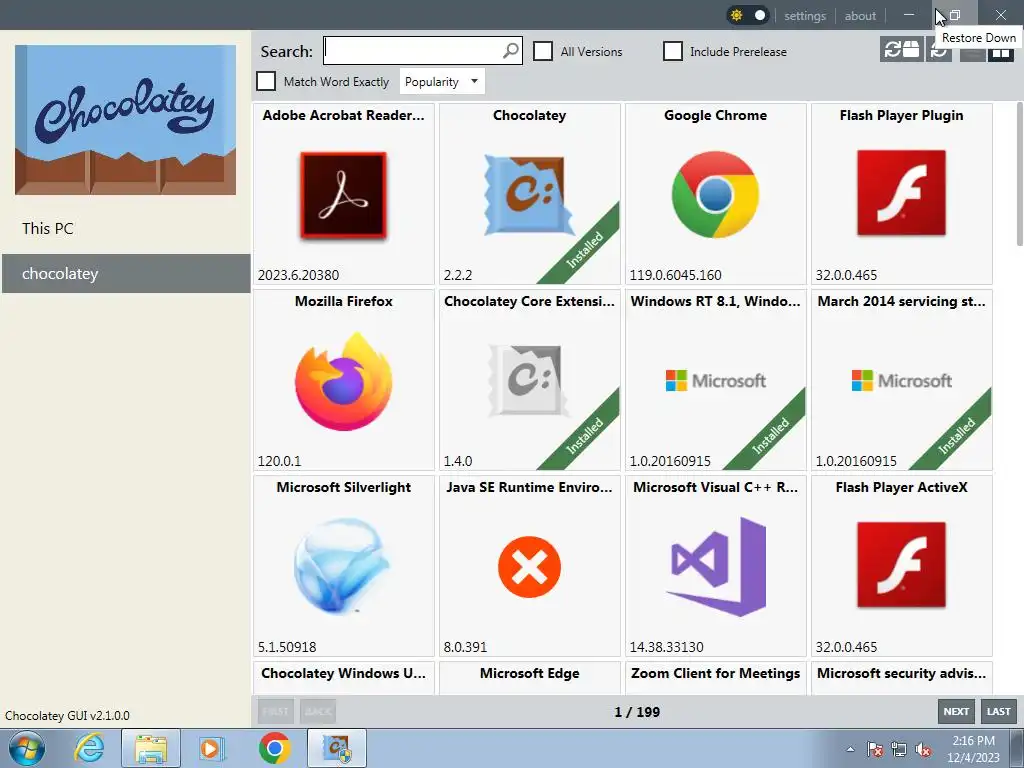
Task: Select the chocolatey source
Action: [x=126, y=274]
